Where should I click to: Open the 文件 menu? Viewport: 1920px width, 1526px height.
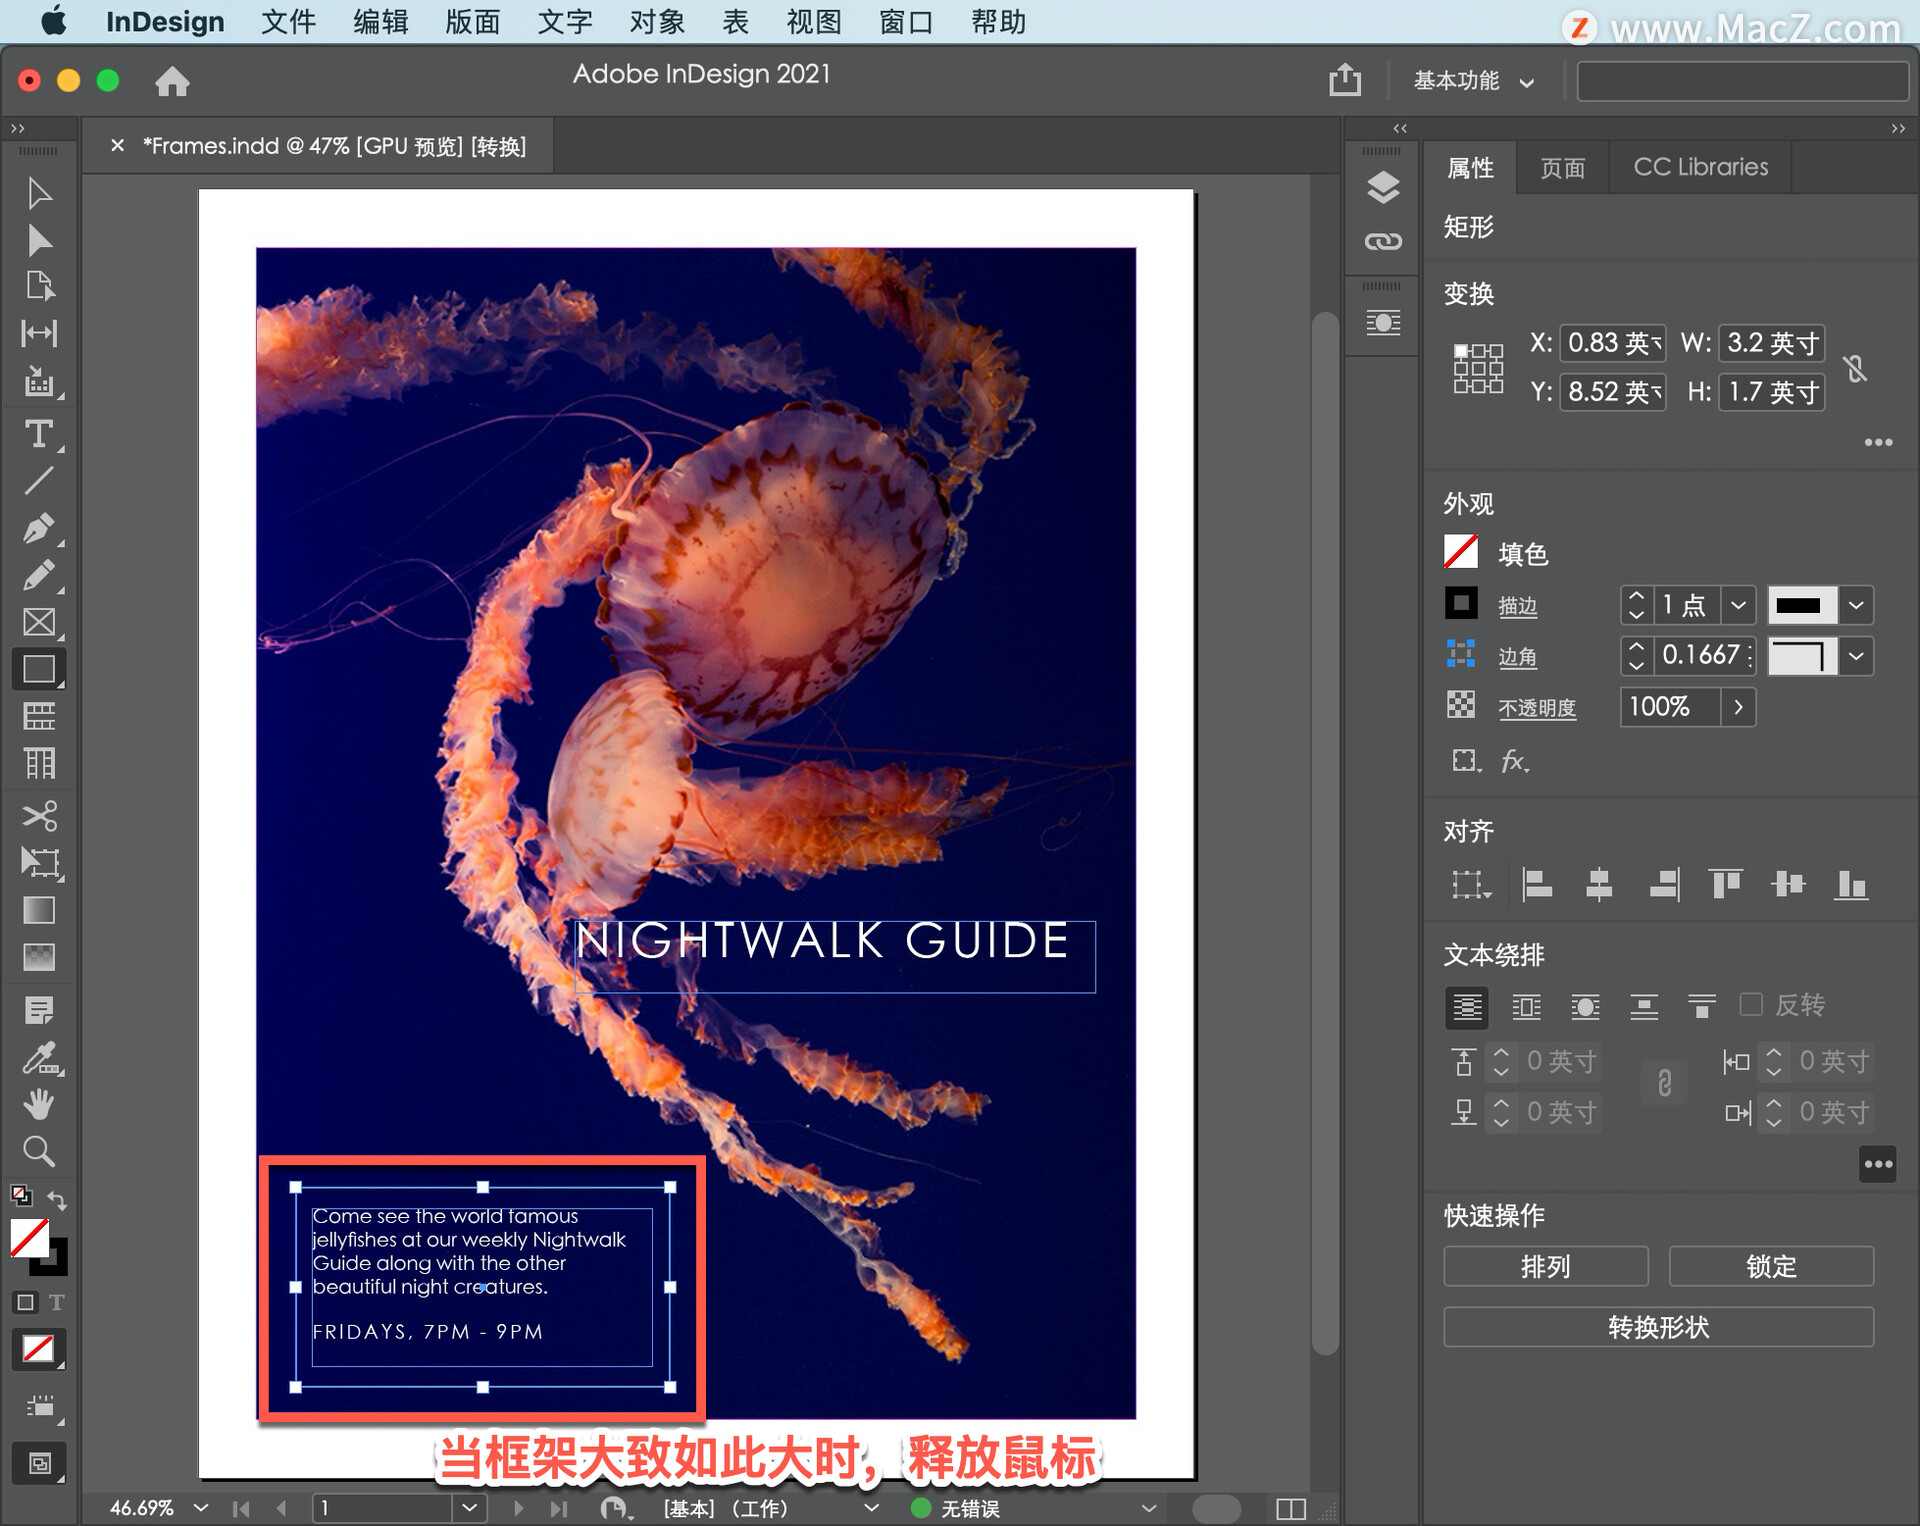point(288,22)
